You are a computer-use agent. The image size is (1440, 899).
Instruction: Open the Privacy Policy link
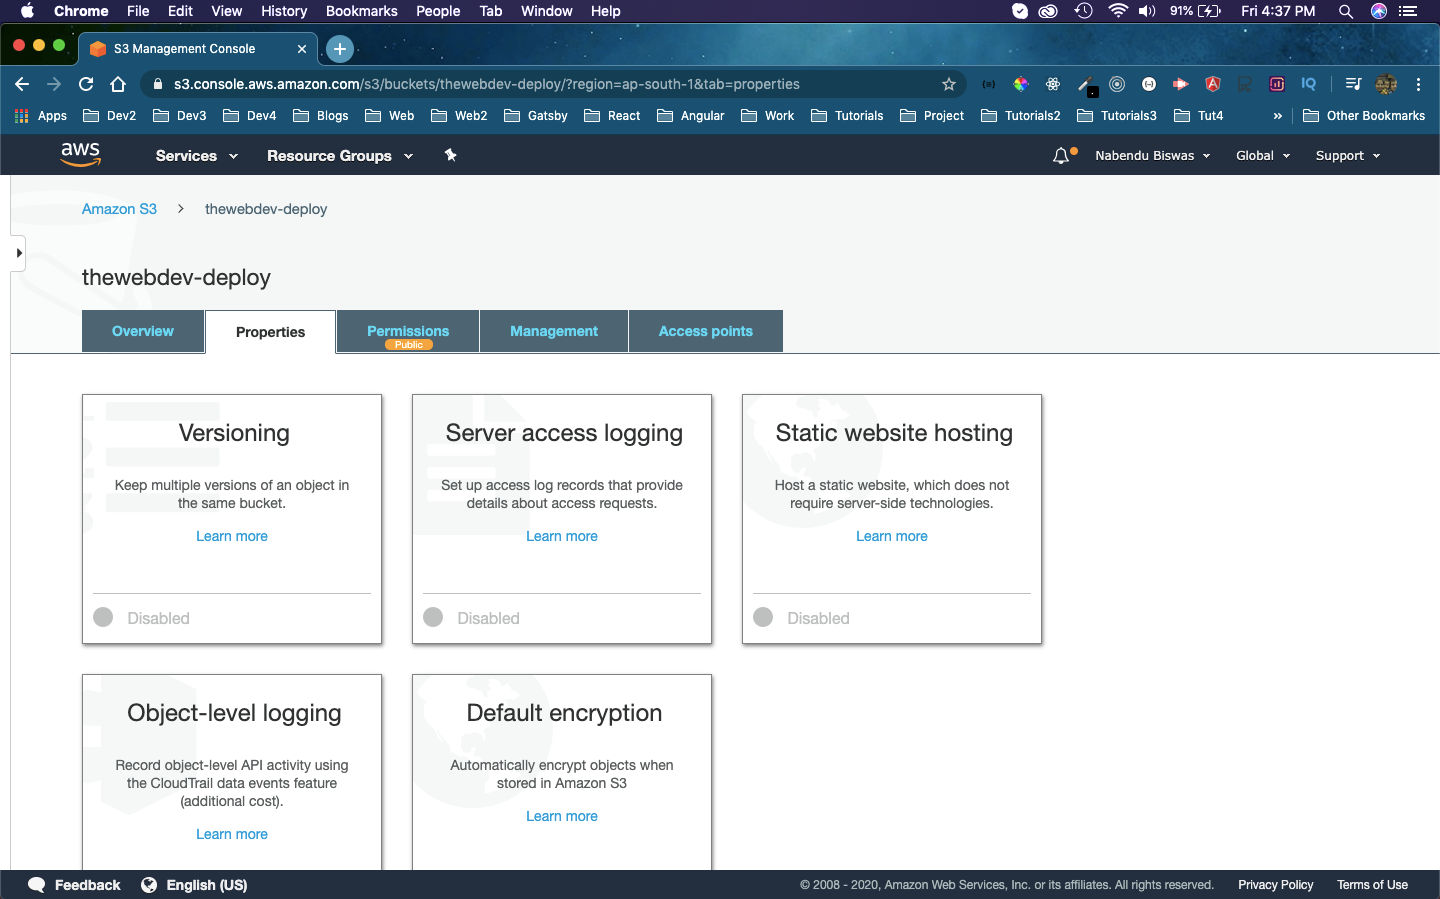pos(1276,885)
